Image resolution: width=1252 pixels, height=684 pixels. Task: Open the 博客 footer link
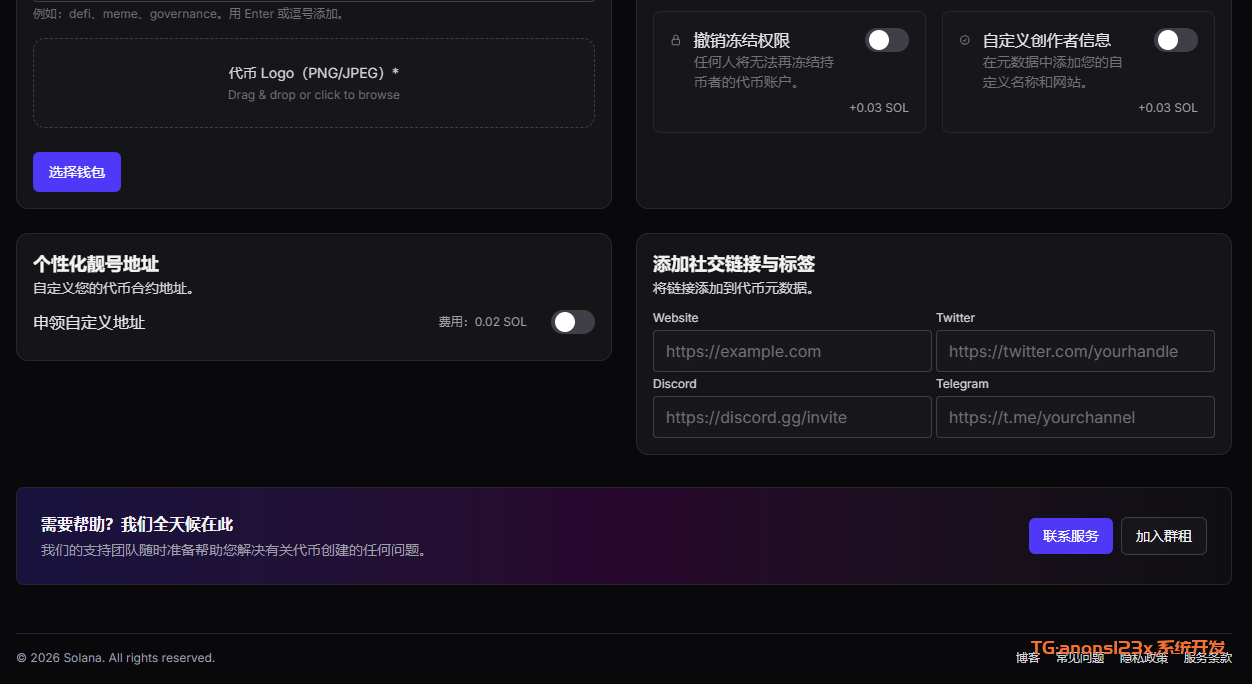(x=1027, y=658)
